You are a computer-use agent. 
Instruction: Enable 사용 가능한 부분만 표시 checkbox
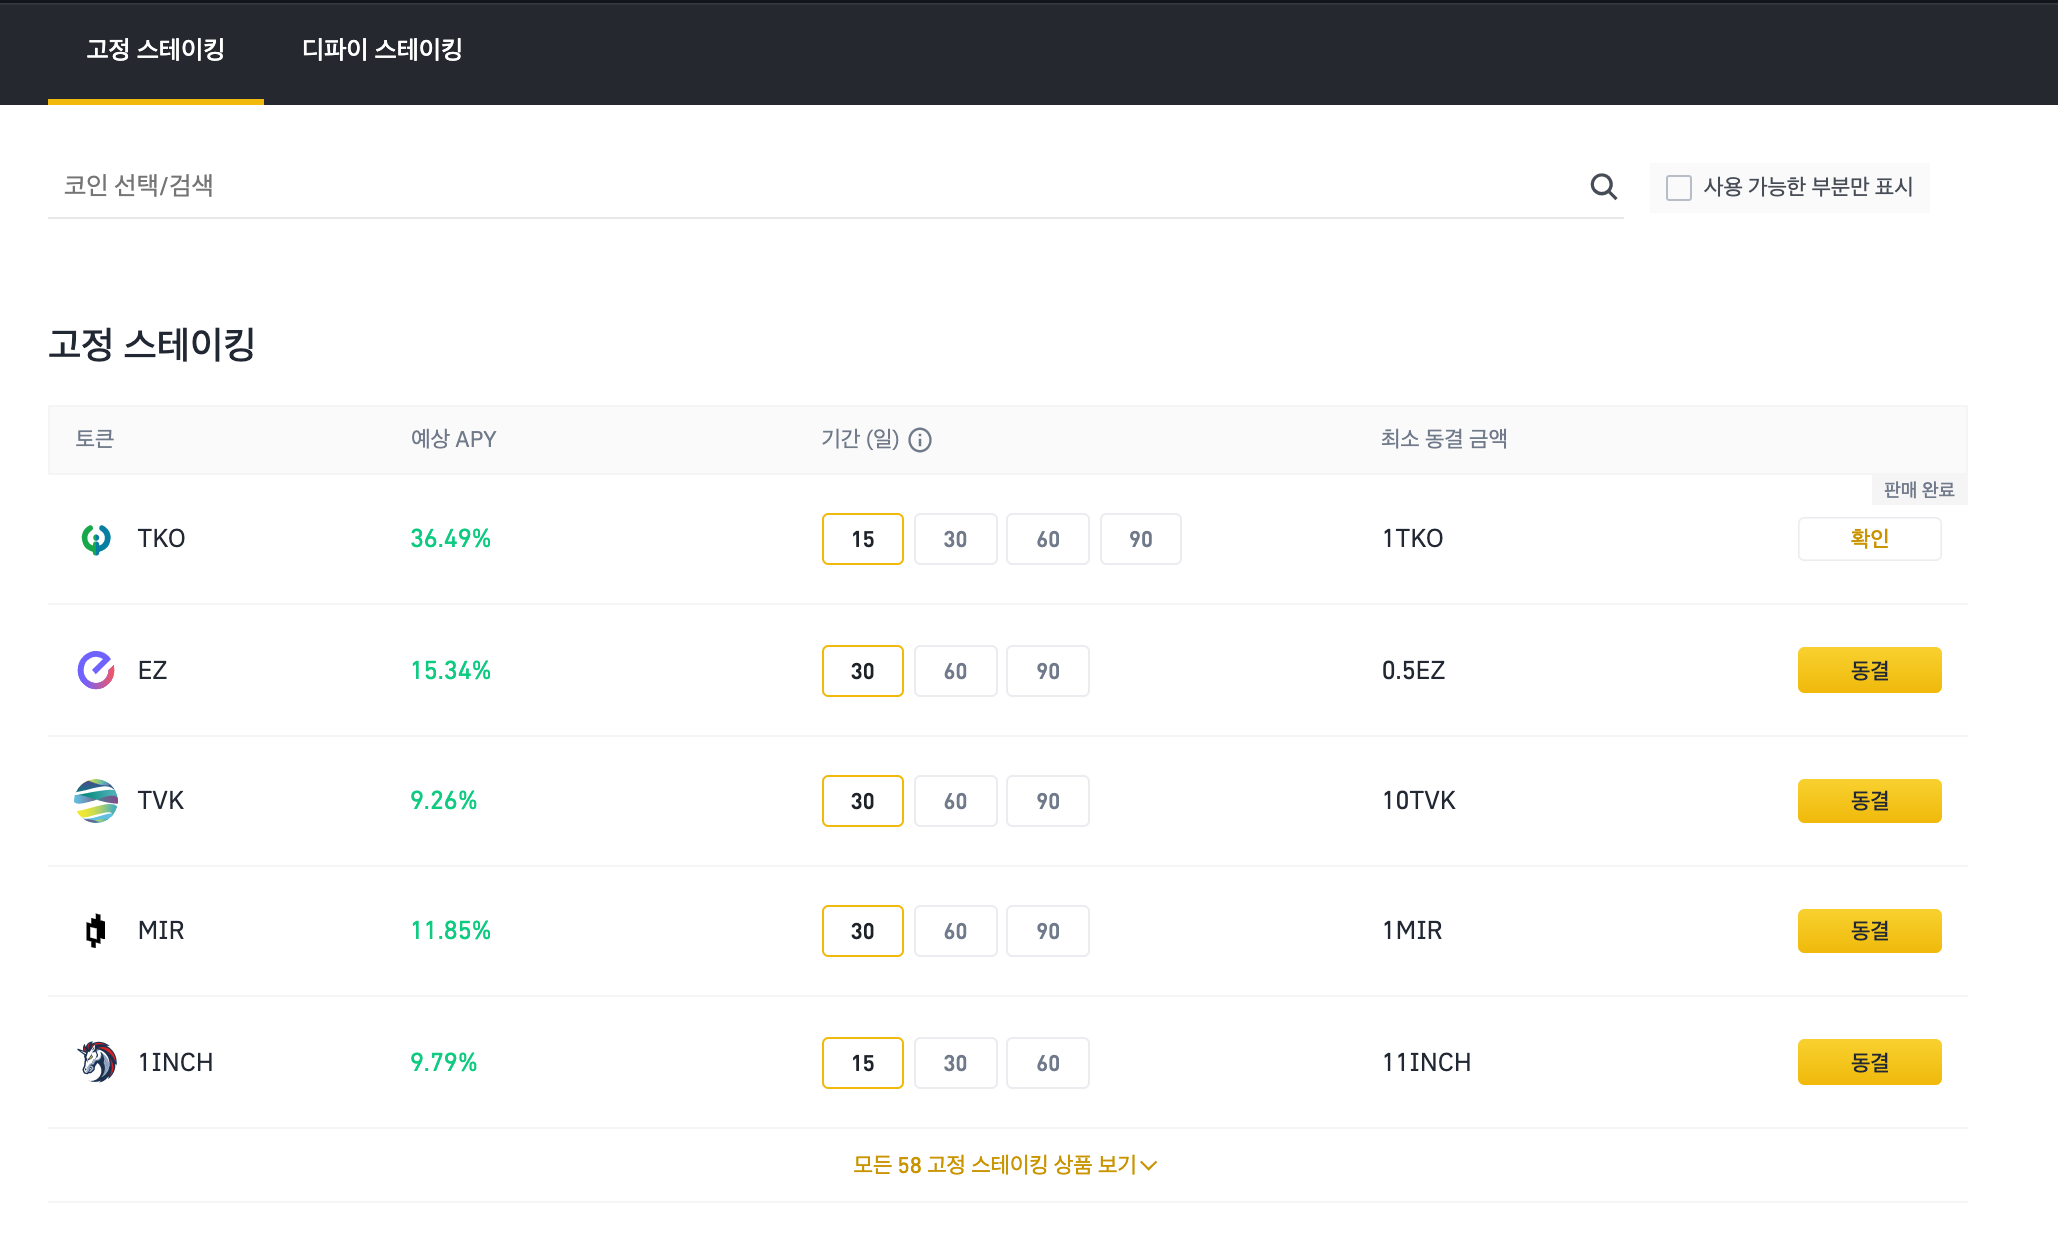1679,188
